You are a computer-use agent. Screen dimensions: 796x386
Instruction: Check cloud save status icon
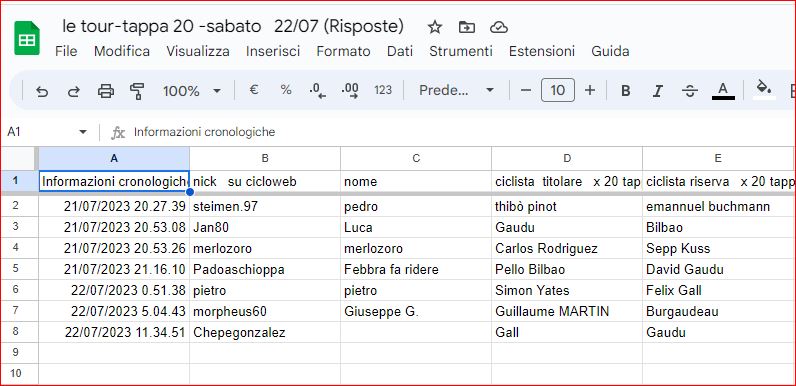499,27
